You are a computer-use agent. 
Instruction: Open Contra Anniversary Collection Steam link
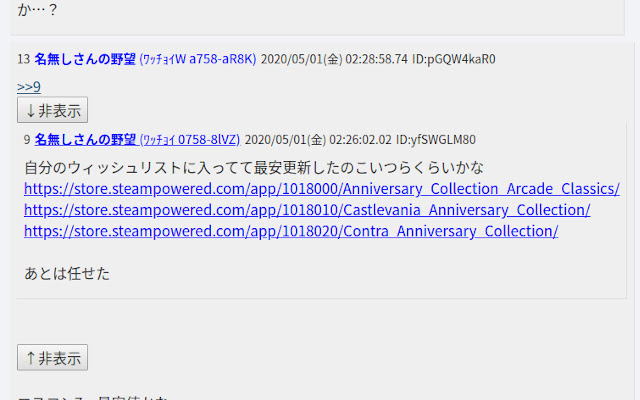tap(291, 231)
